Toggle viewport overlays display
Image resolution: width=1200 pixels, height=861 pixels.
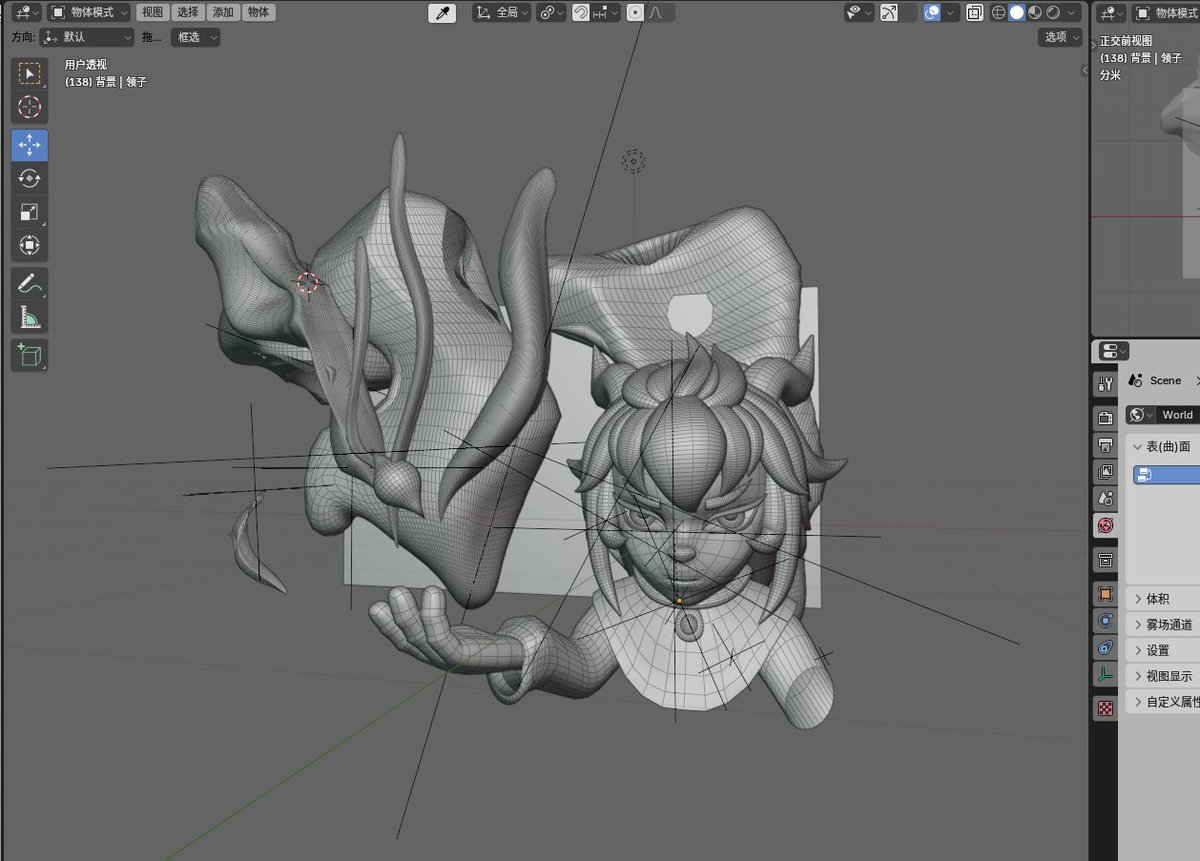click(932, 13)
